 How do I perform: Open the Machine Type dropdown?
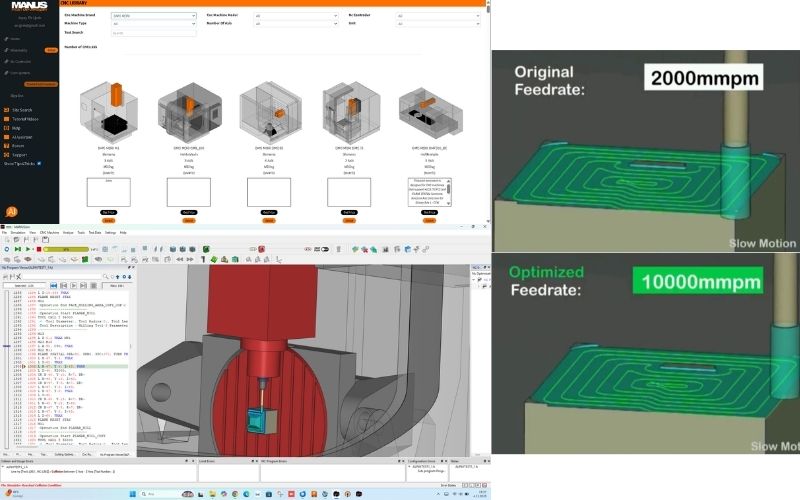coord(154,23)
